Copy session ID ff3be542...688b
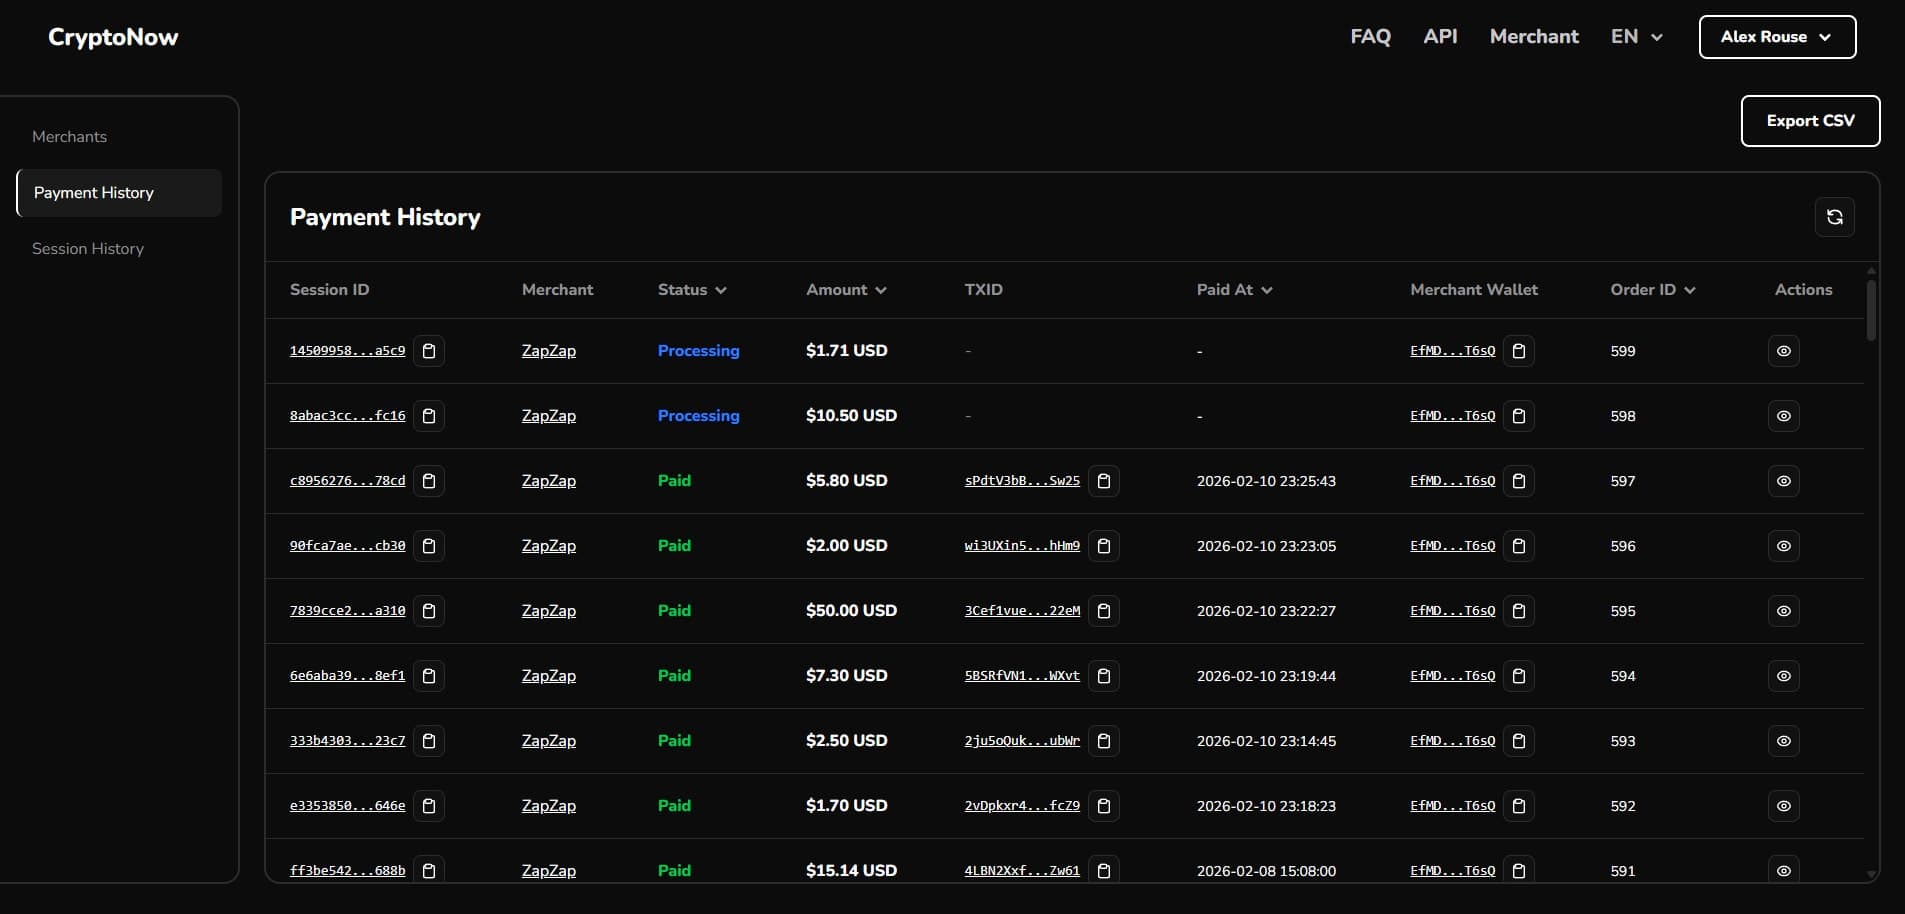Viewport: 1905px width, 914px height. [x=429, y=870]
